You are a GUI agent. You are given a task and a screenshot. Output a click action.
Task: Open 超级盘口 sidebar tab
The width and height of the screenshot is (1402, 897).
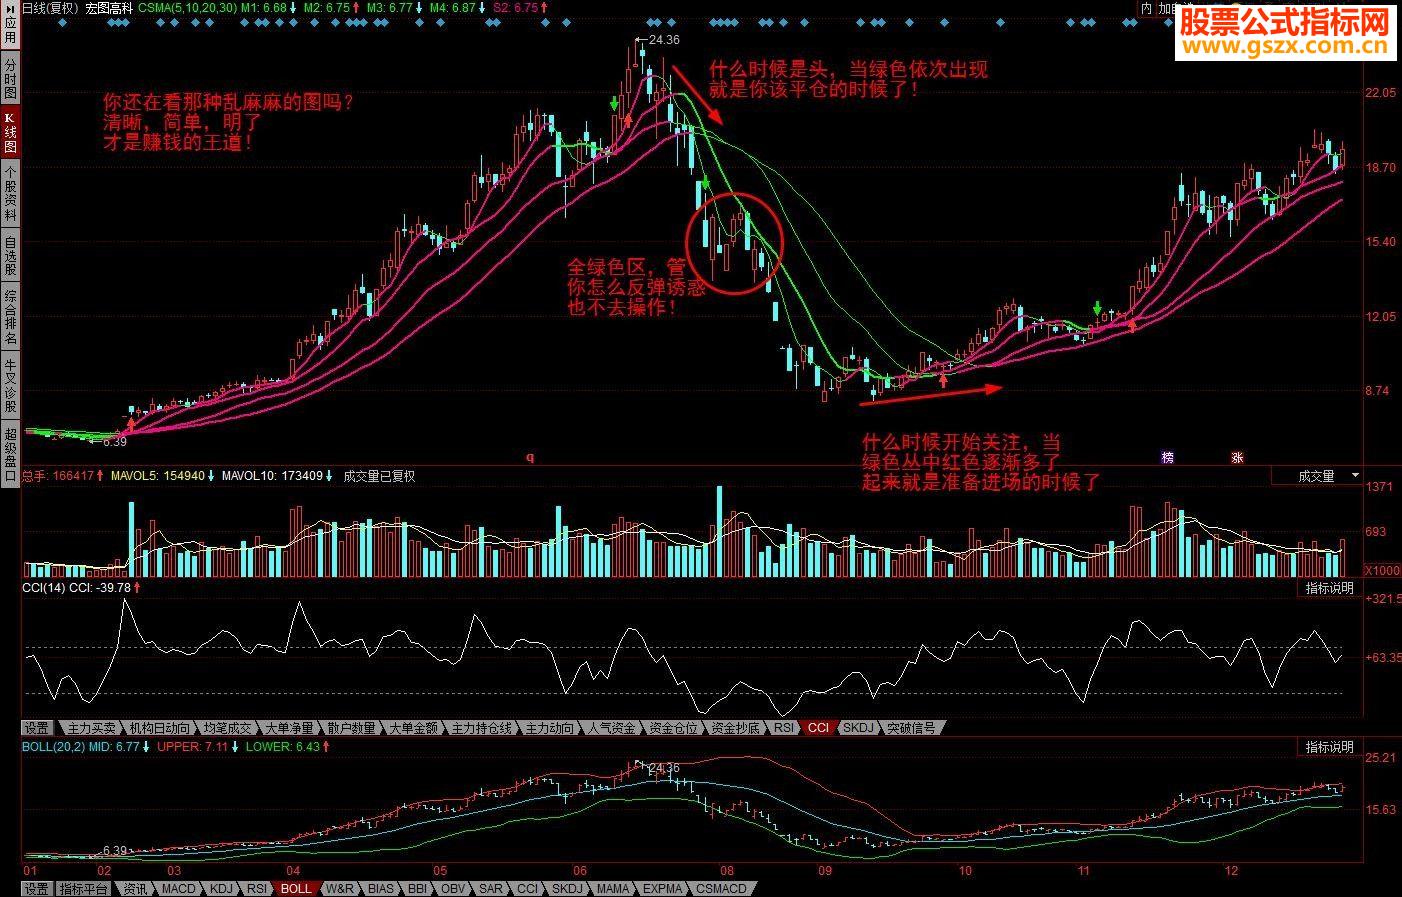(x=10, y=454)
